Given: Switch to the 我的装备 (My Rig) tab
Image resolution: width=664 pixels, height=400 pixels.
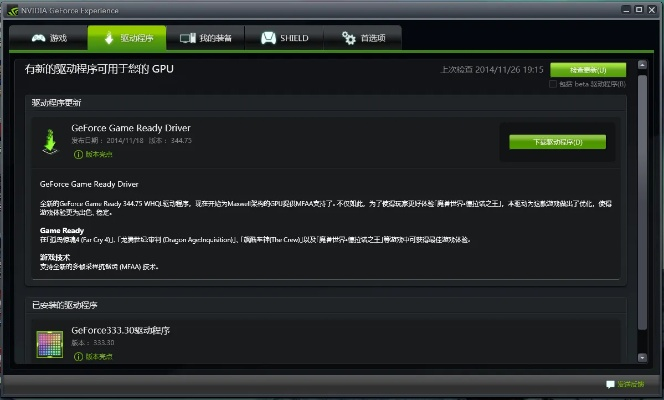Looking at the screenshot, I should click(x=205, y=38).
